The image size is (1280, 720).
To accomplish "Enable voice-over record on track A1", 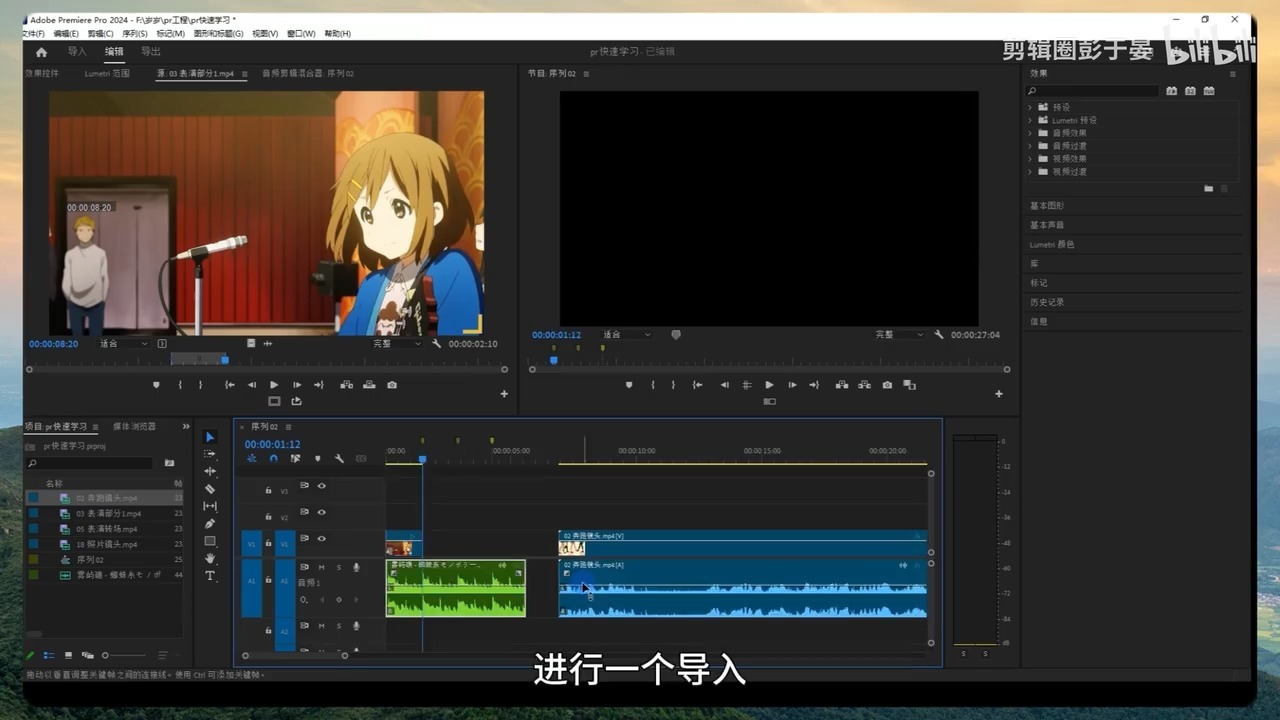I will (x=356, y=568).
